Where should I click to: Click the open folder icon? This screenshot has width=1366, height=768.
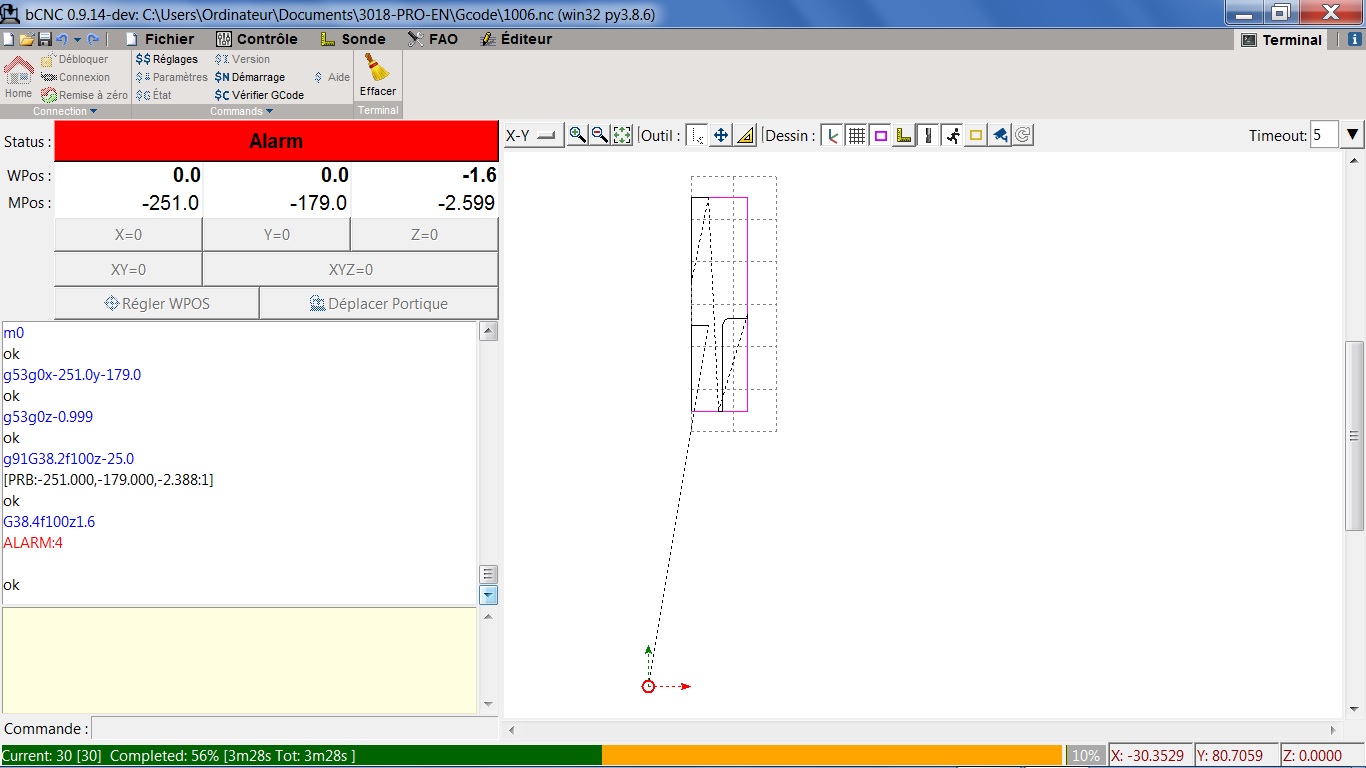click(27, 40)
